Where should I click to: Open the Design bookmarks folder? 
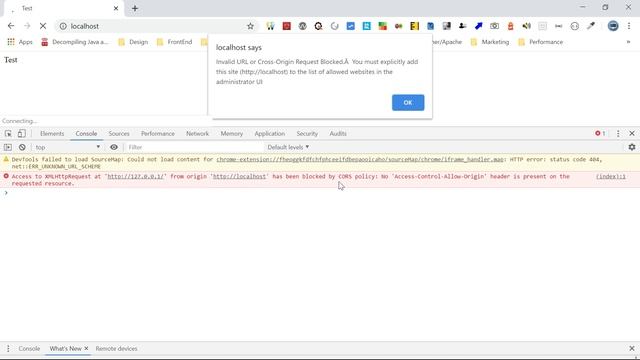pyautogui.click(x=133, y=42)
